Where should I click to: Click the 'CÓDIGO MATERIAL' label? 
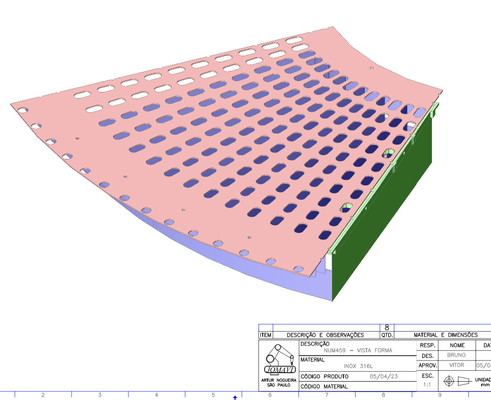(x=324, y=387)
